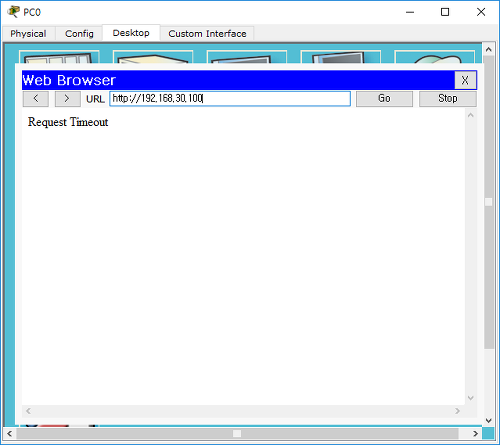This screenshot has height=445, width=500.
Task: Select the Desktop tab
Action: pos(131,33)
